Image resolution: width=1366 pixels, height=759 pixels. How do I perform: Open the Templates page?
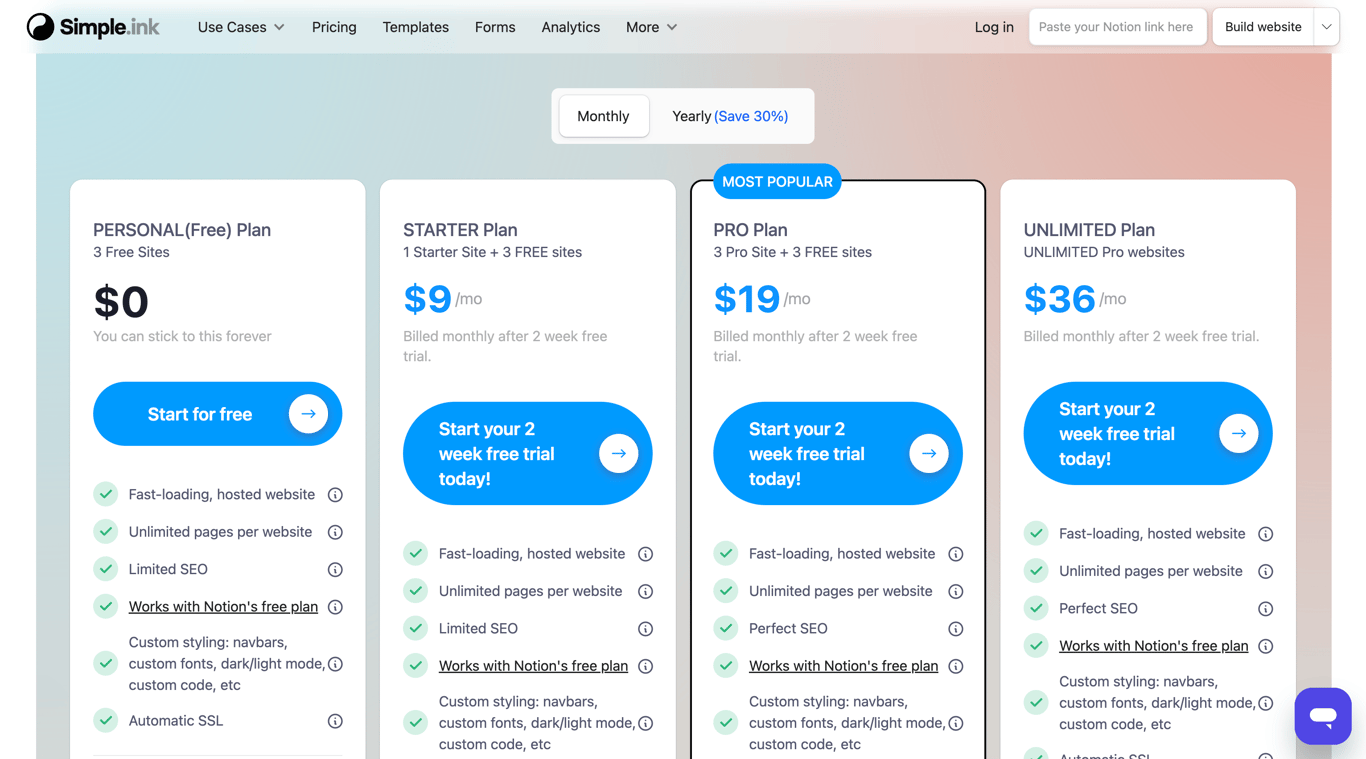pos(415,27)
